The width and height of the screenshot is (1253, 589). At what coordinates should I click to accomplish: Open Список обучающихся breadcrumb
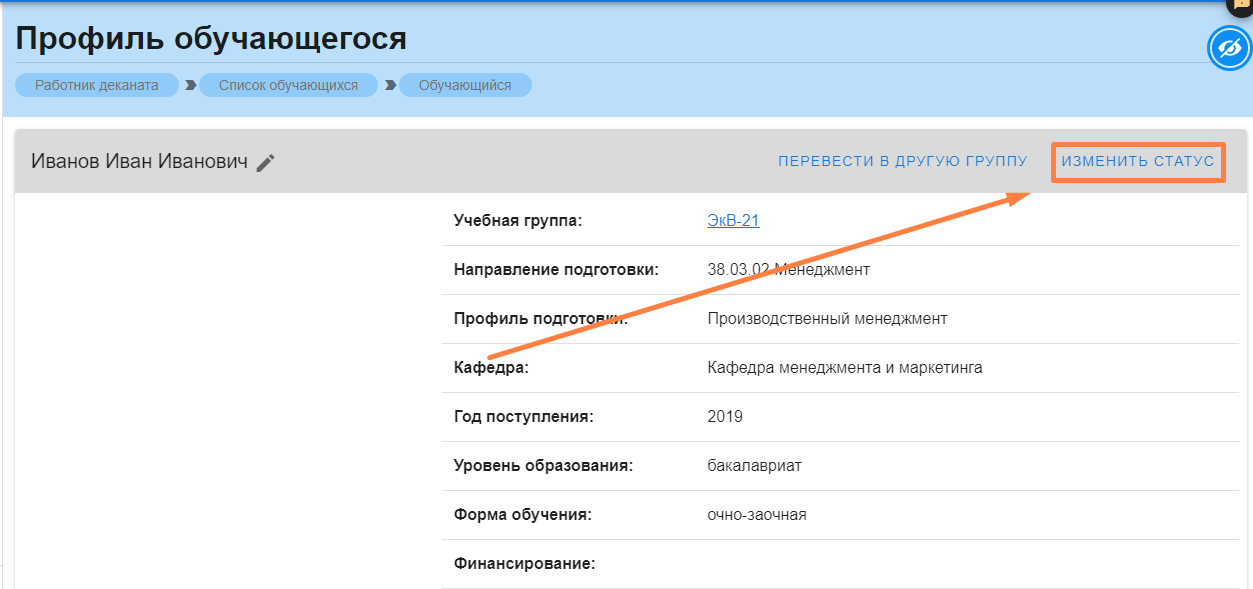288,86
